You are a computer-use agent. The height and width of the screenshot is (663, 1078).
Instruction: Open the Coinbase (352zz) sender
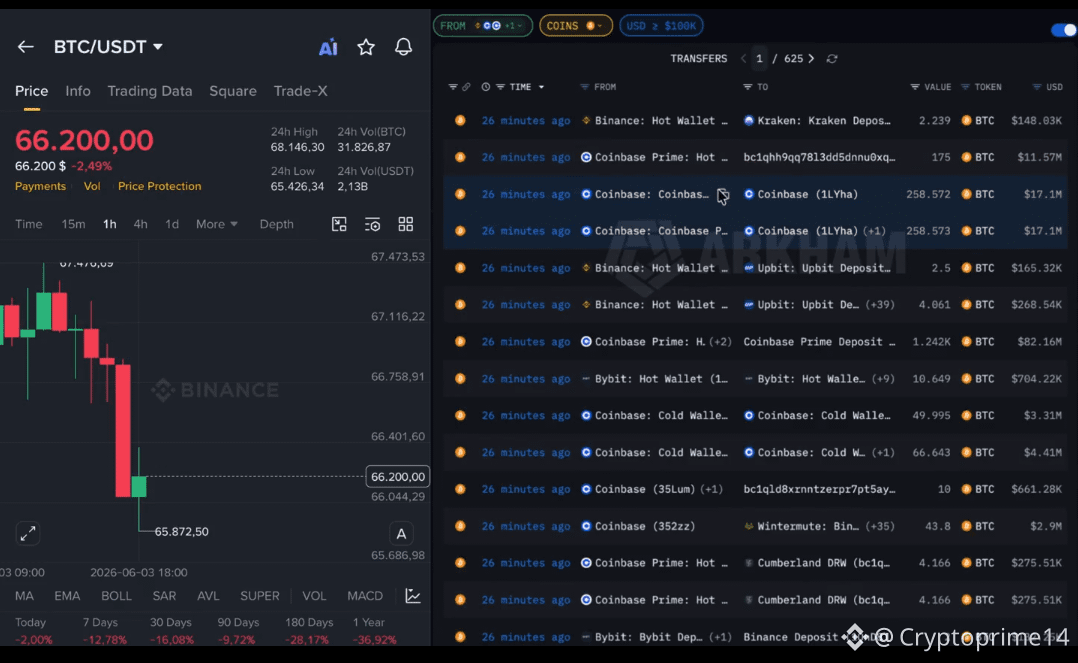coord(638,526)
